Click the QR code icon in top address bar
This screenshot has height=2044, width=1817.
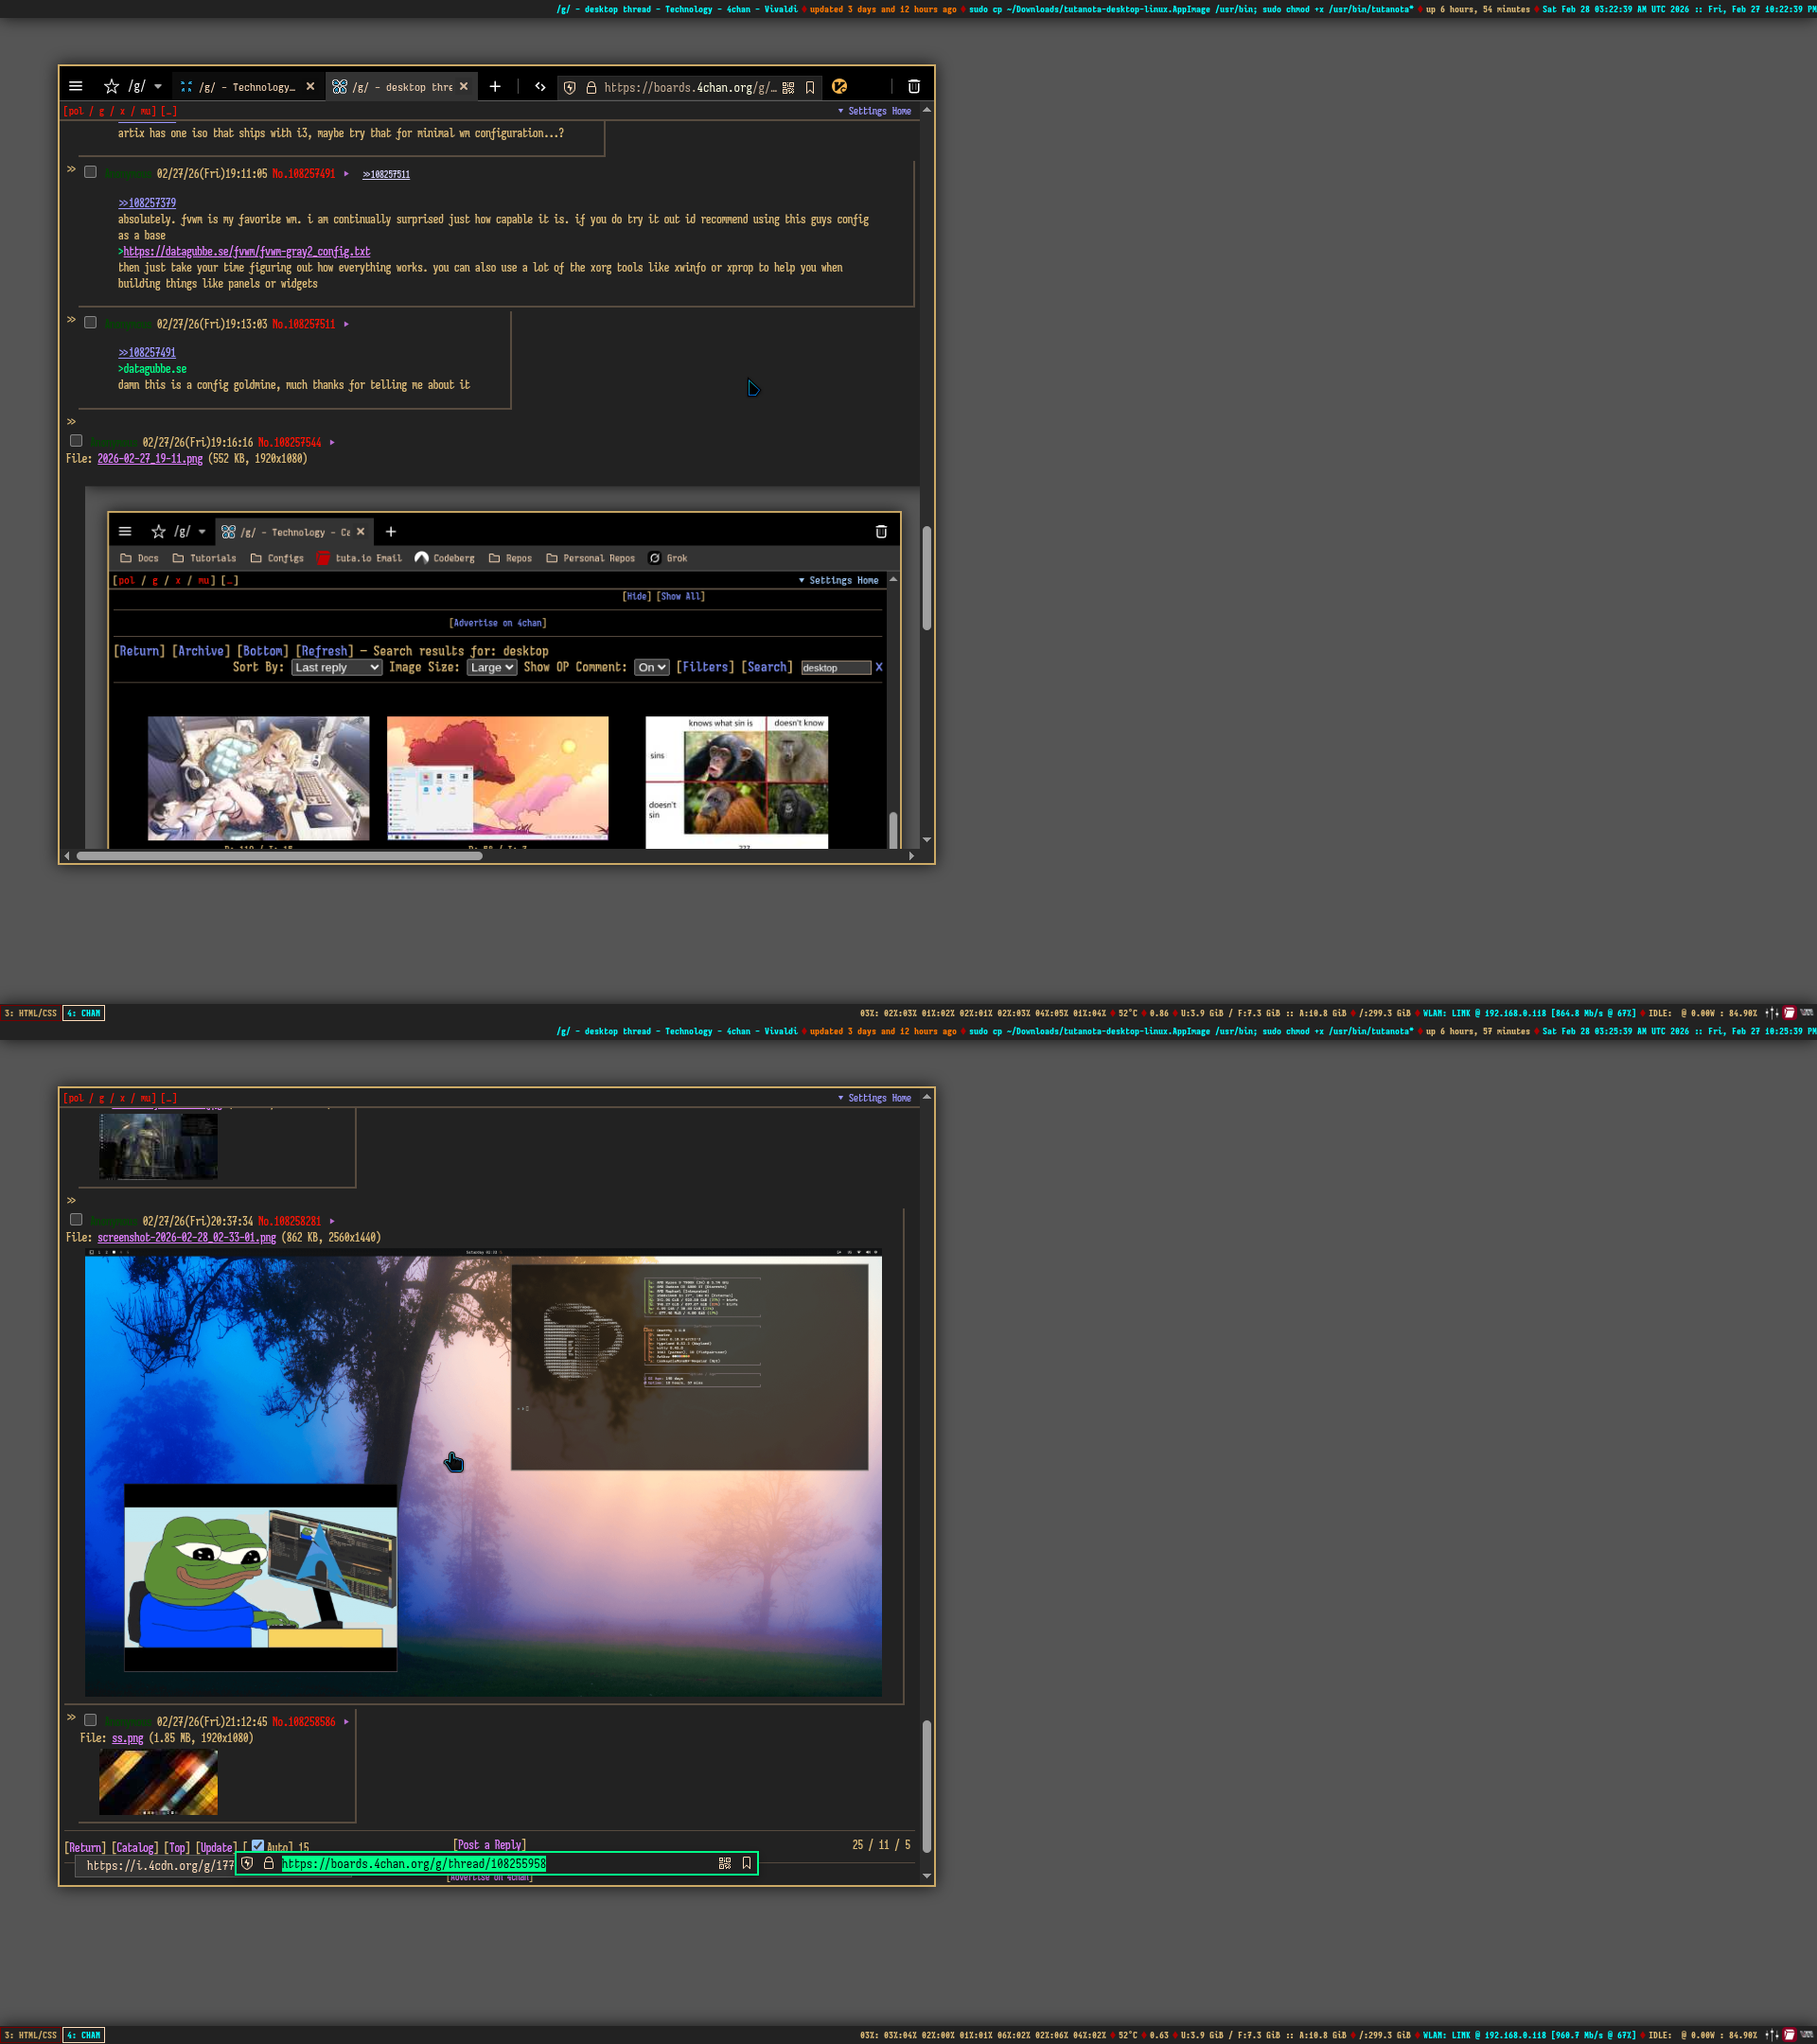(x=788, y=88)
